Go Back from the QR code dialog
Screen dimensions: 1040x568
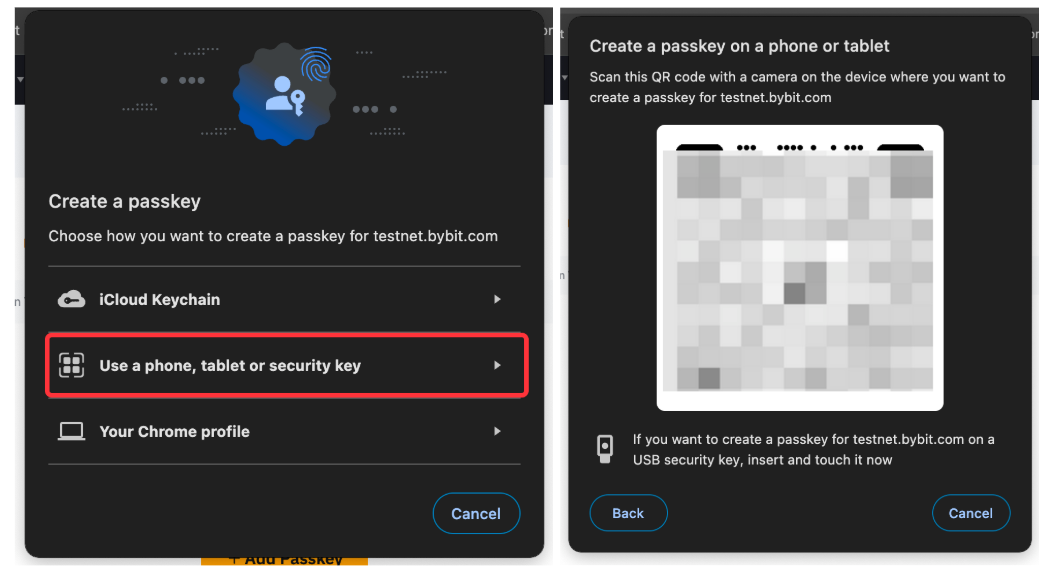point(628,513)
